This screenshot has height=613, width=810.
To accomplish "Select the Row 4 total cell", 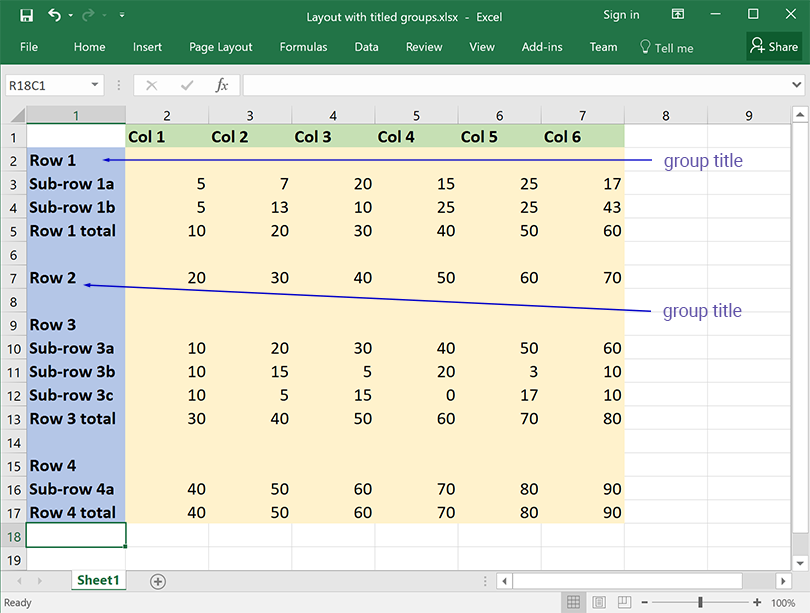I will [x=76, y=512].
